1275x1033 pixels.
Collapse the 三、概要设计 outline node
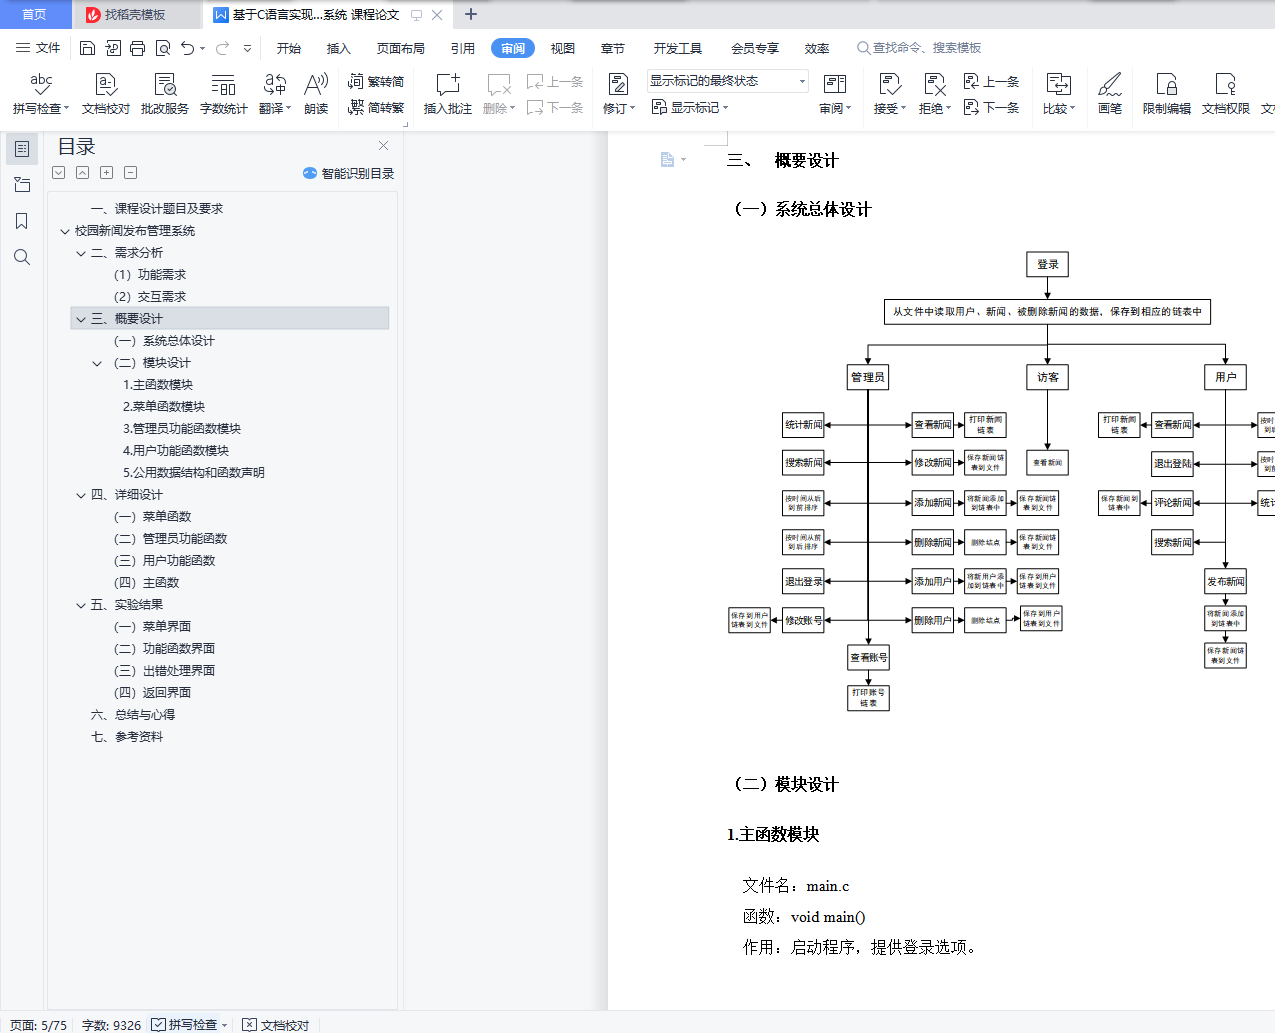(81, 319)
